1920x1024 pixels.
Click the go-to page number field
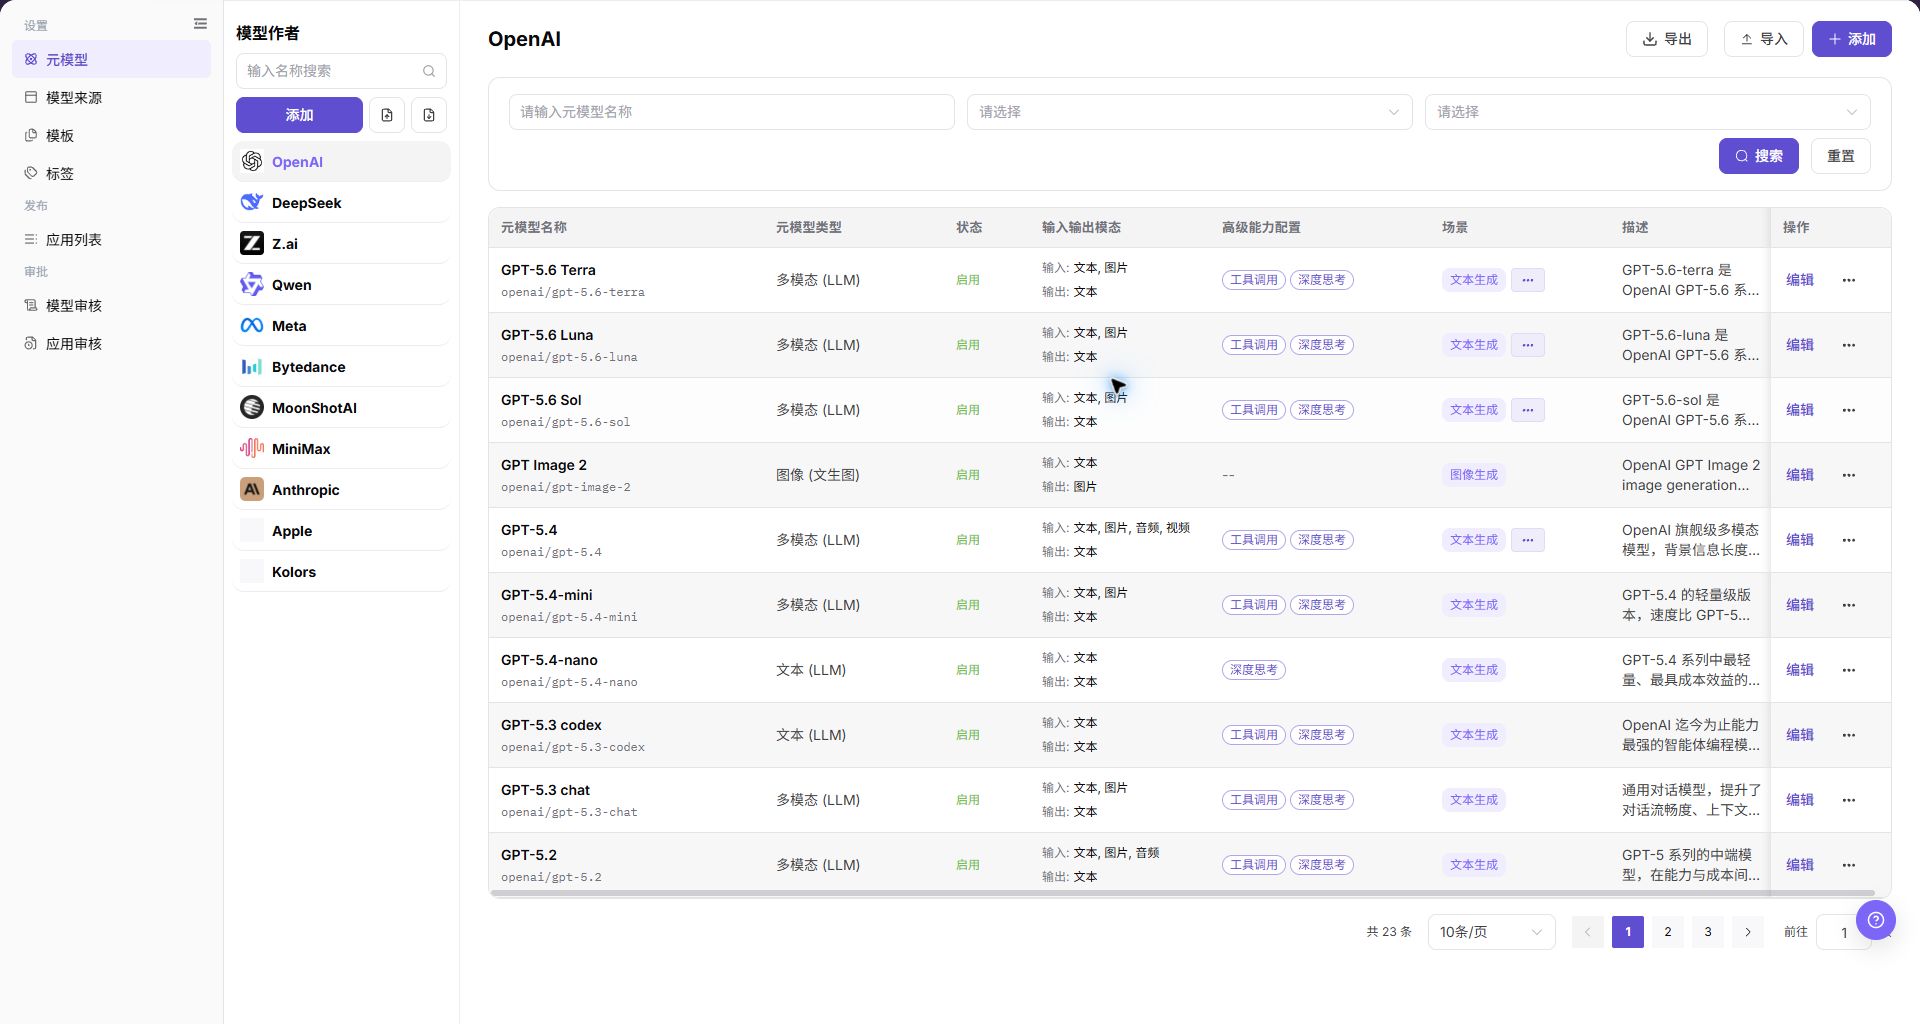1843,932
